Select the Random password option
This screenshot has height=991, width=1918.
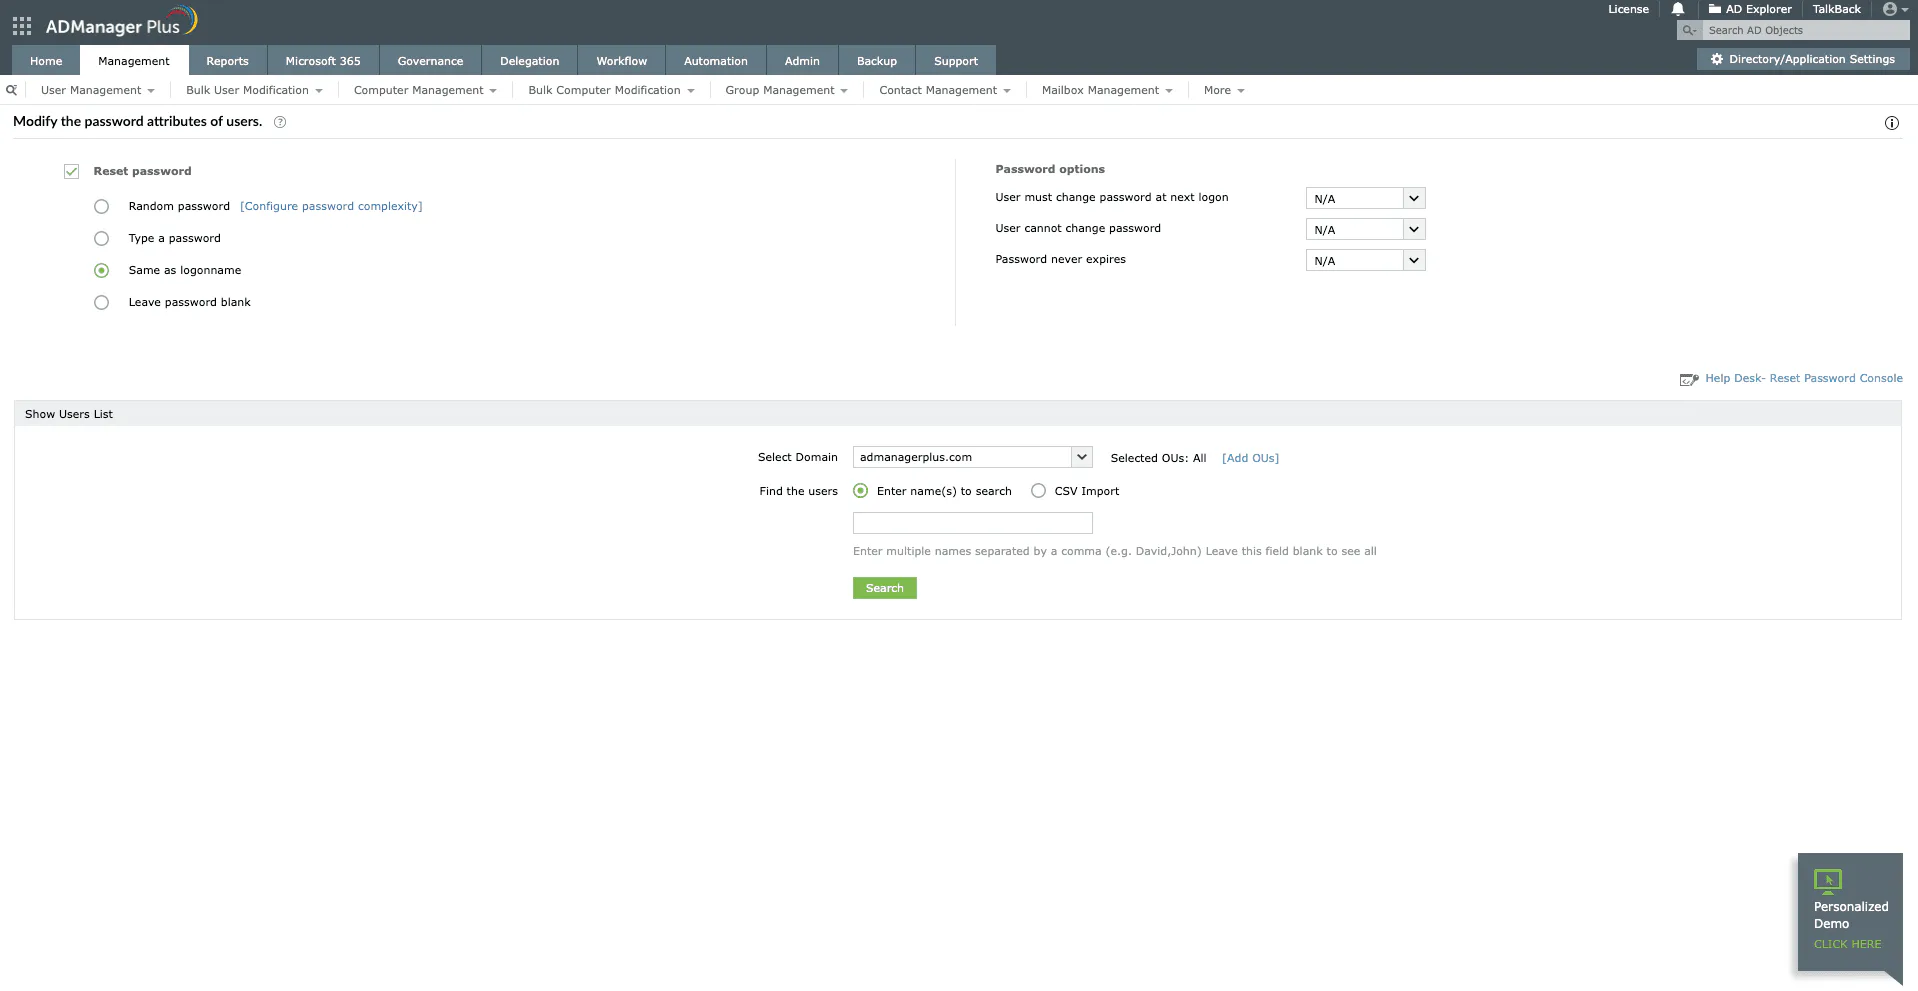101,206
